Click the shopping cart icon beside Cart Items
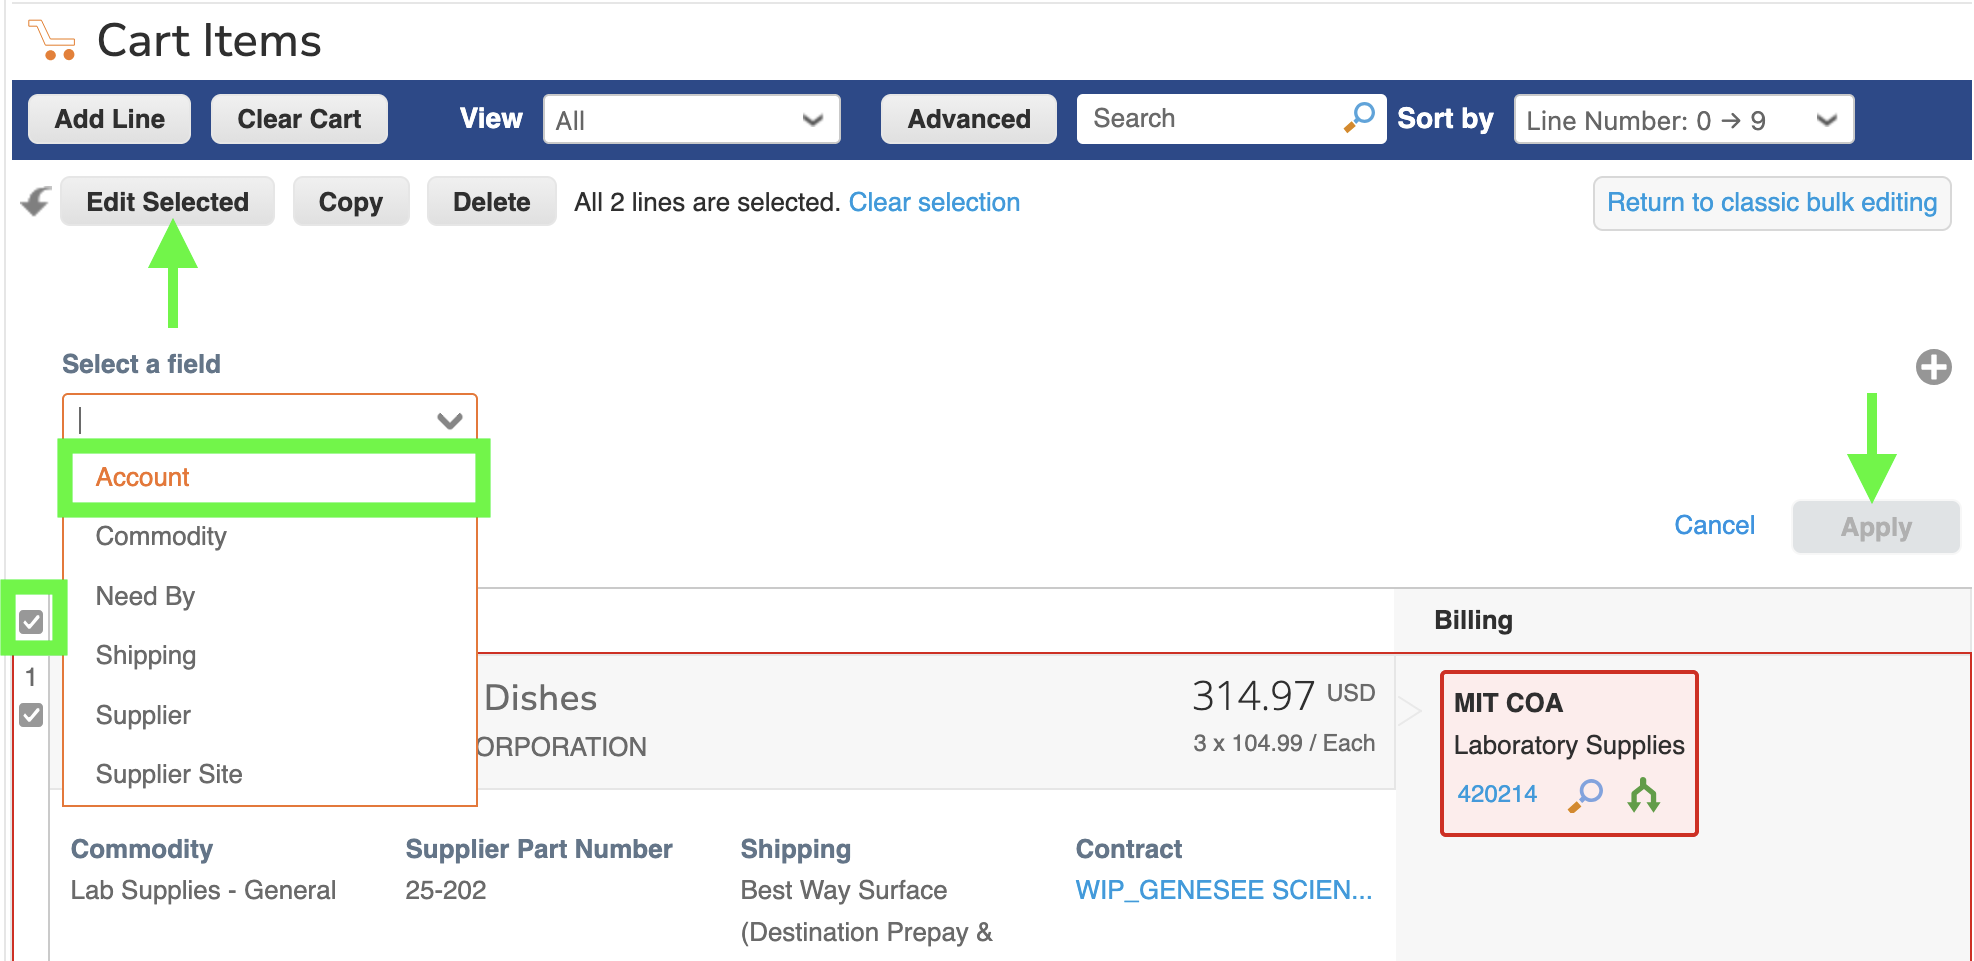Image resolution: width=1974 pixels, height=961 pixels. tap(51, 40)
